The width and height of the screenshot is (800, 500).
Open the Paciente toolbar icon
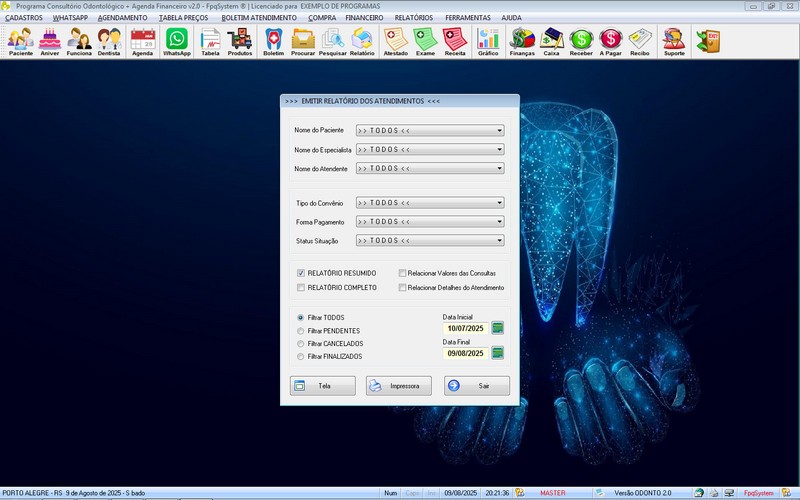point(20,41)
